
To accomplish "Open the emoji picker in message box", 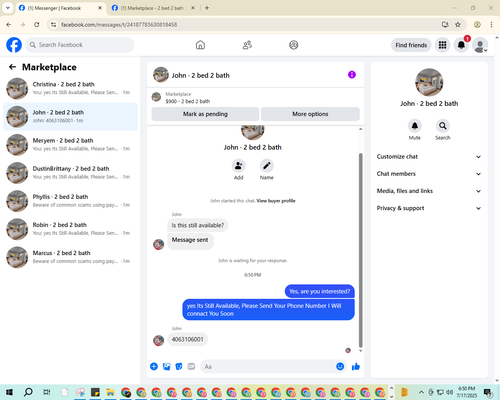I will (340, 367).
